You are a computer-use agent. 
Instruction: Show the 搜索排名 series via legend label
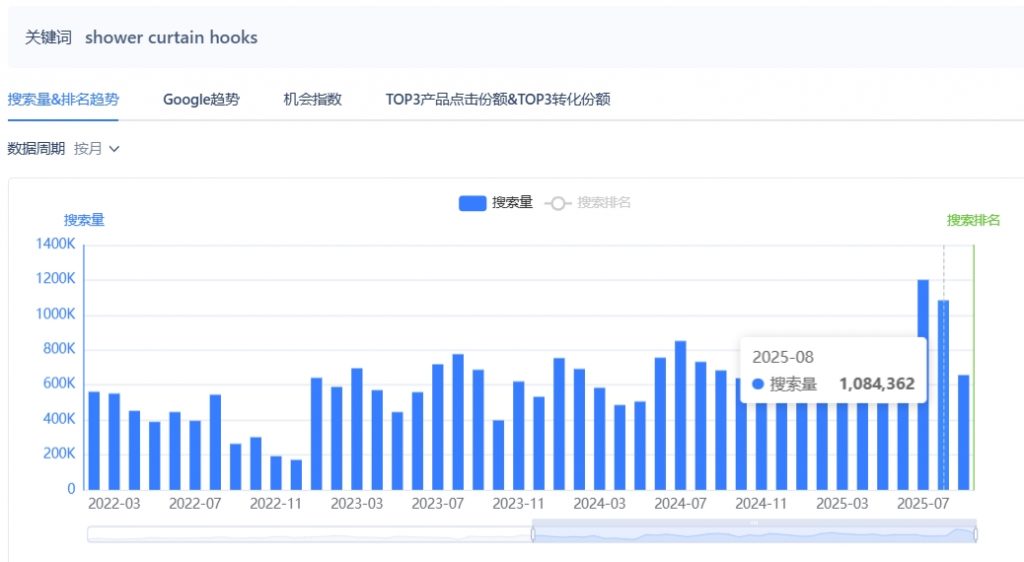tap(604, 203)
